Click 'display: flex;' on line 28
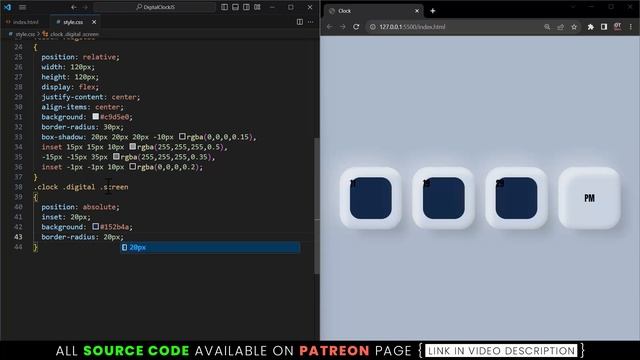Viewport: 640px width, 360px height. pyautogui.click(x=70, y=87)
